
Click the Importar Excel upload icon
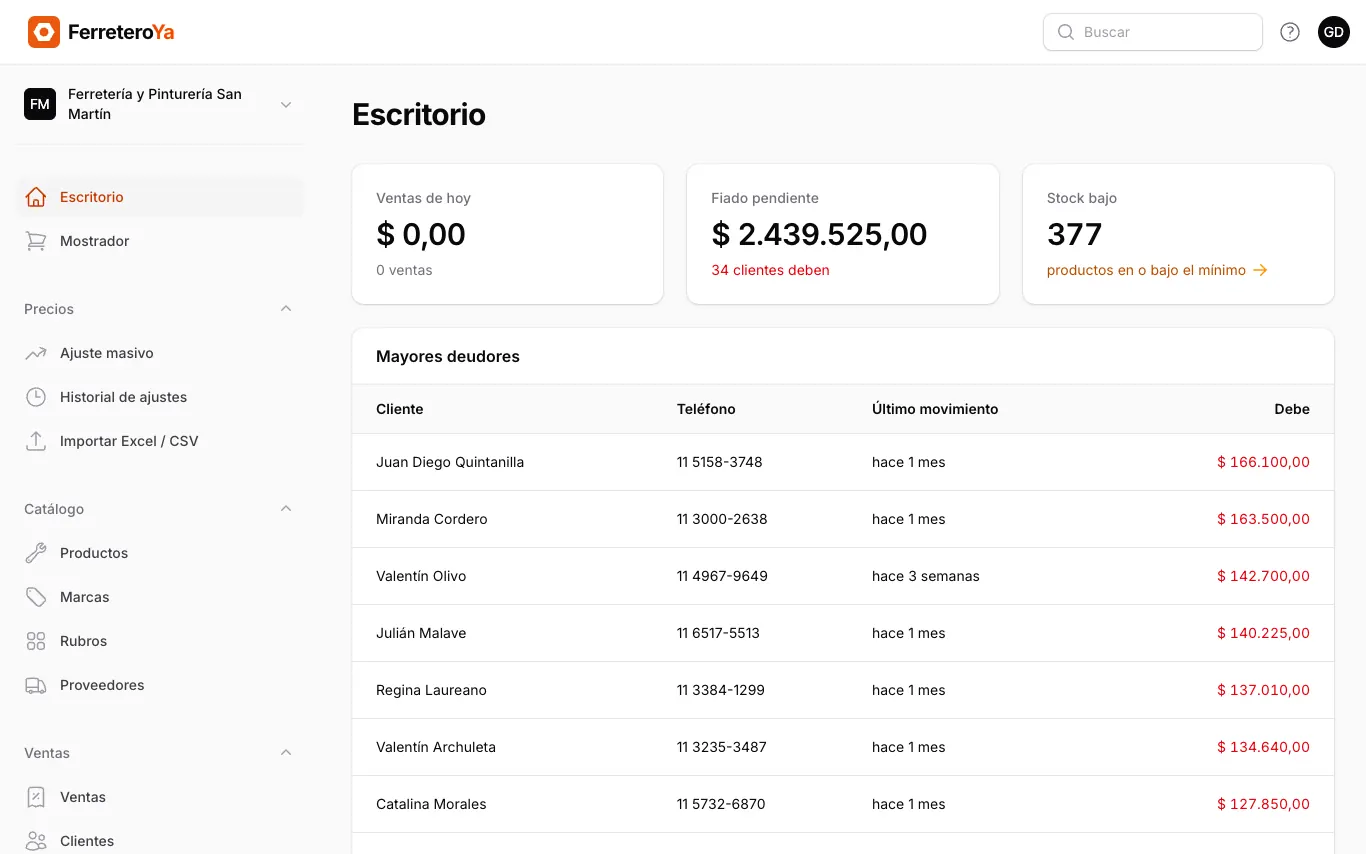pyautogui.click(x=36, y=441)
